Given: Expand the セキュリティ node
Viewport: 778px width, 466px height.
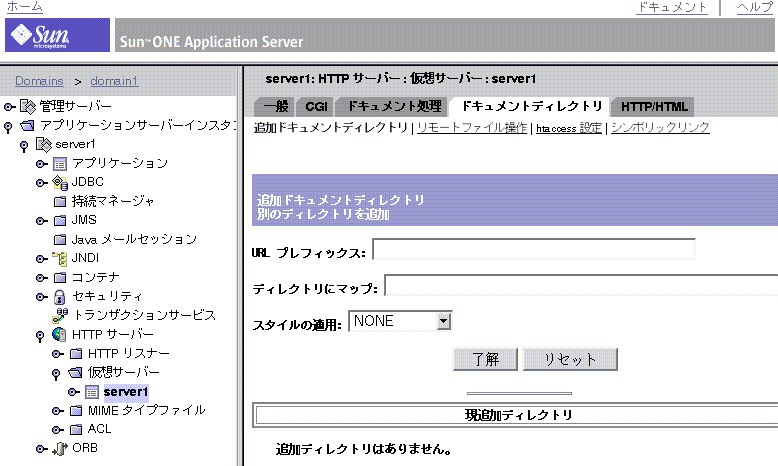Looking at the screenshot, I should coord(41,297).
